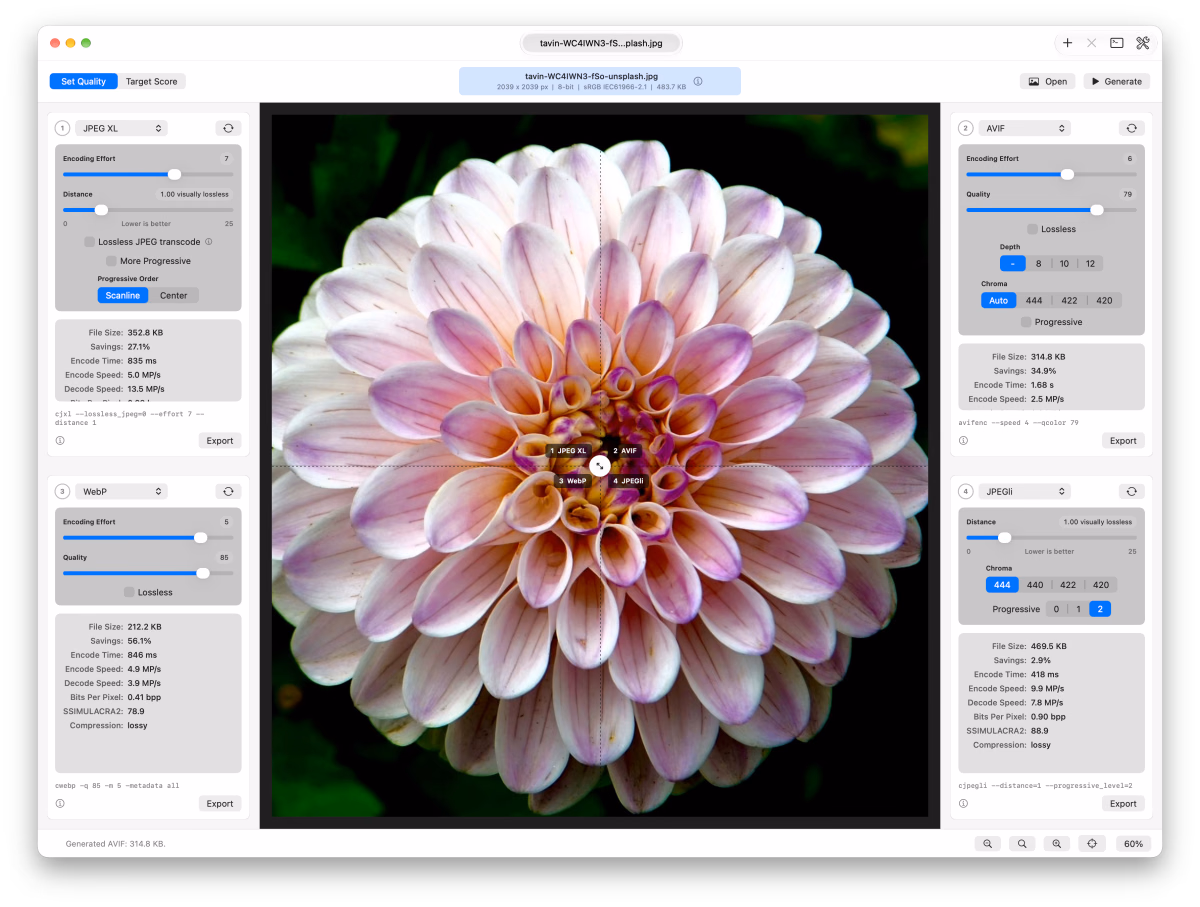This screenshot has height=907, width=1200.
Task: Enable Lossless JPEG transcode checkbox
Action: pyautogui.click(x=90, y=242)
